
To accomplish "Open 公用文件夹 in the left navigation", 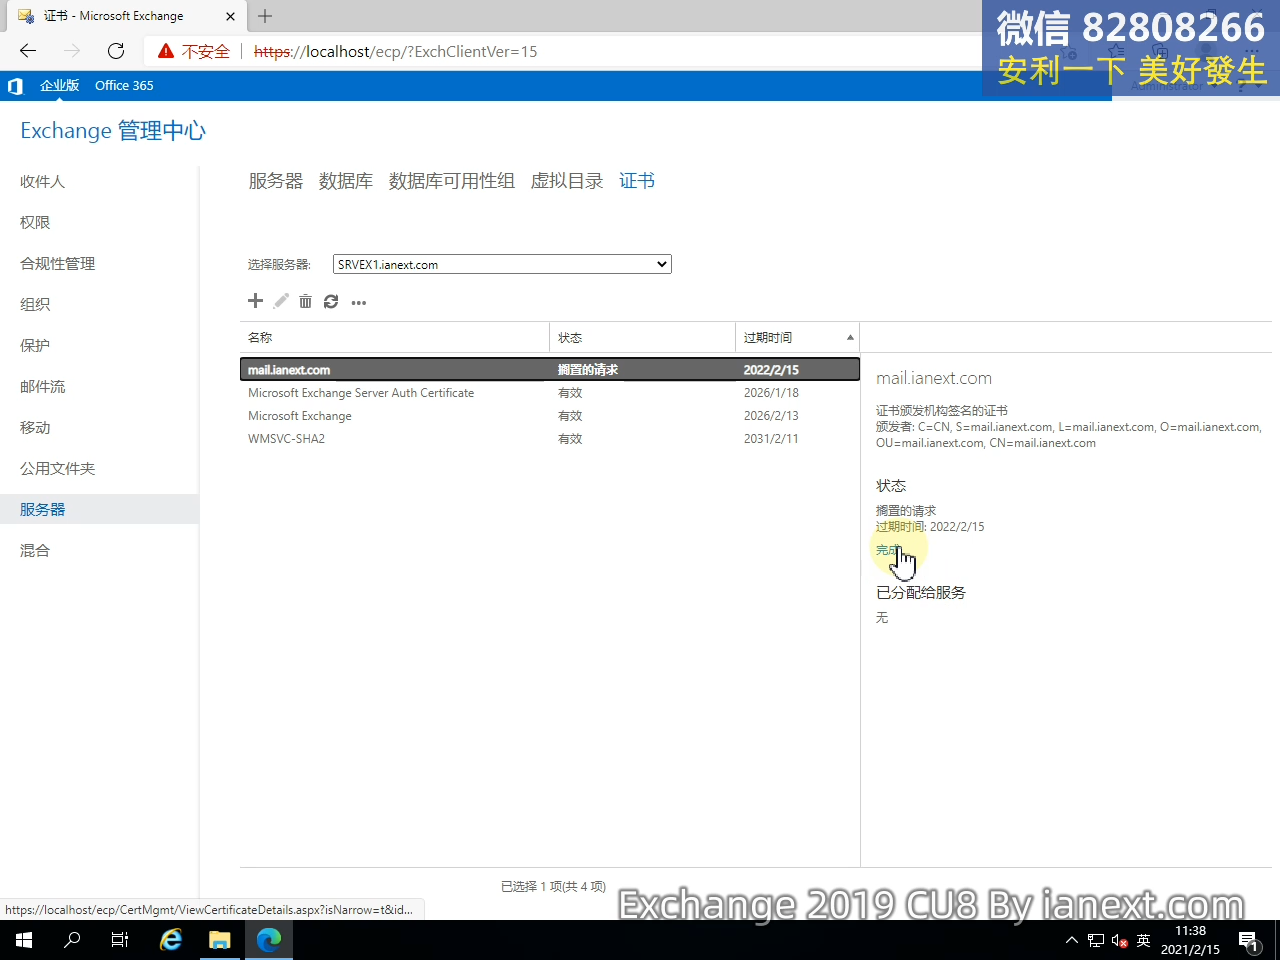I will click(57, 469).
